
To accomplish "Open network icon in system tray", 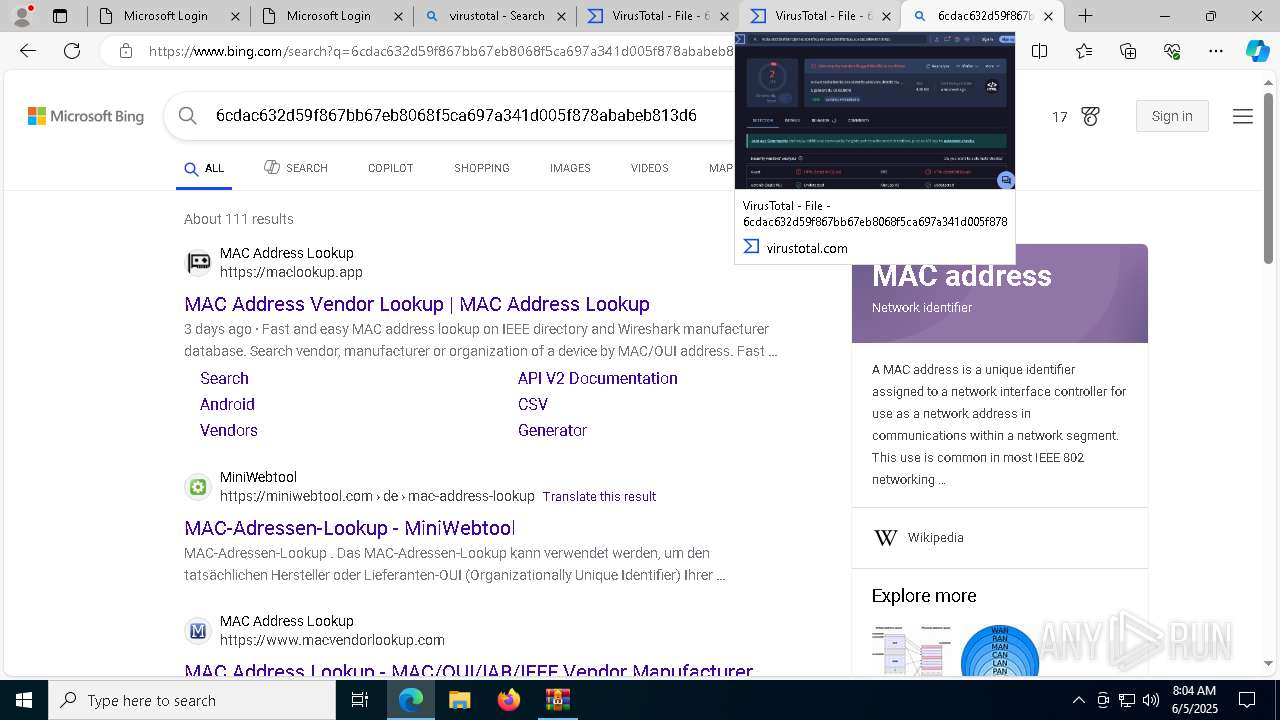I will [x=1126, y=700].
